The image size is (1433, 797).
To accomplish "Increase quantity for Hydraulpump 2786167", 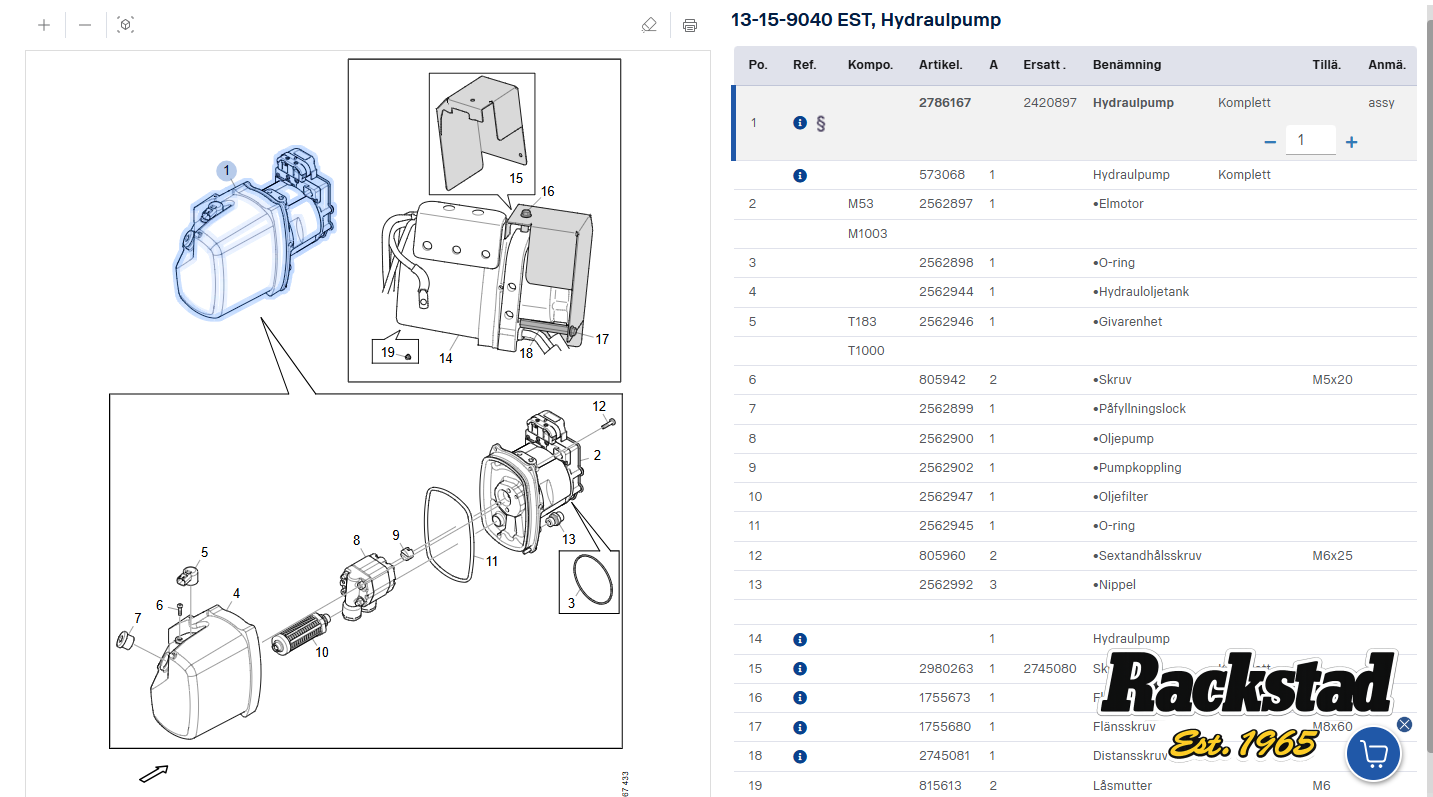I will (x=1352, y=142).
